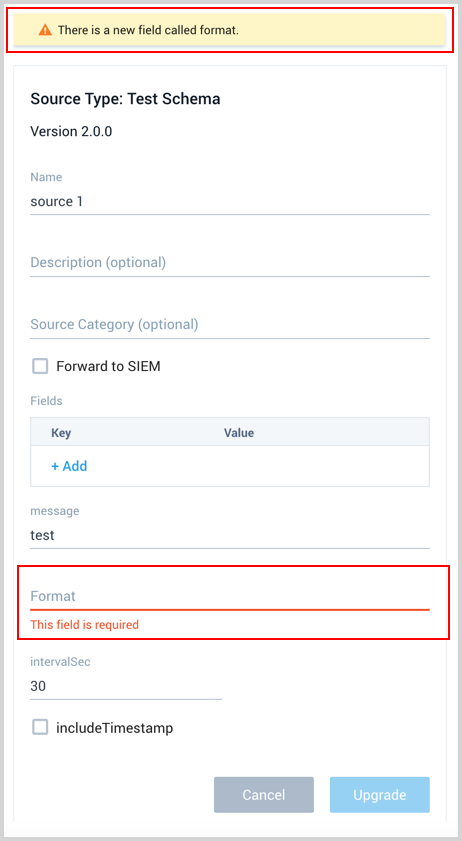The height and width of the screenshot is (841, 462).
Task: Click the intervalSec label
Action: 61,662
